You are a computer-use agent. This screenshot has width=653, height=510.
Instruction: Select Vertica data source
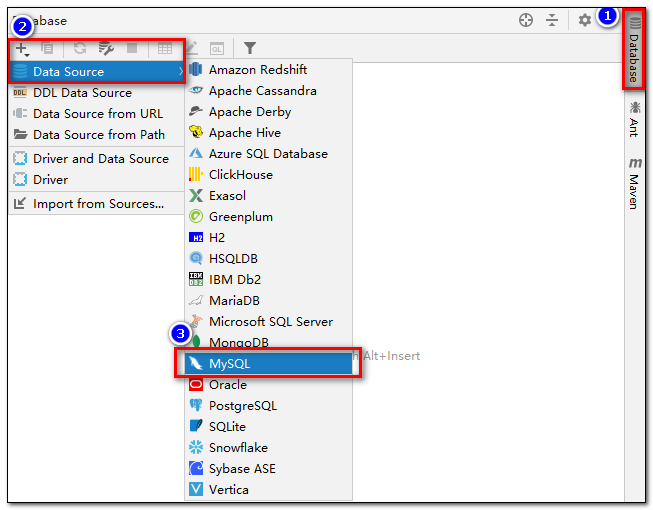(269, 490)
